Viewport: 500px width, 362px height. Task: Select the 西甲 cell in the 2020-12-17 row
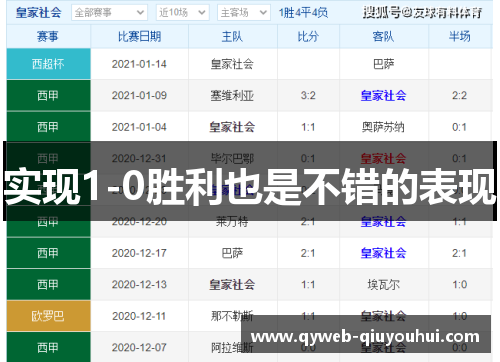(48, 253)
